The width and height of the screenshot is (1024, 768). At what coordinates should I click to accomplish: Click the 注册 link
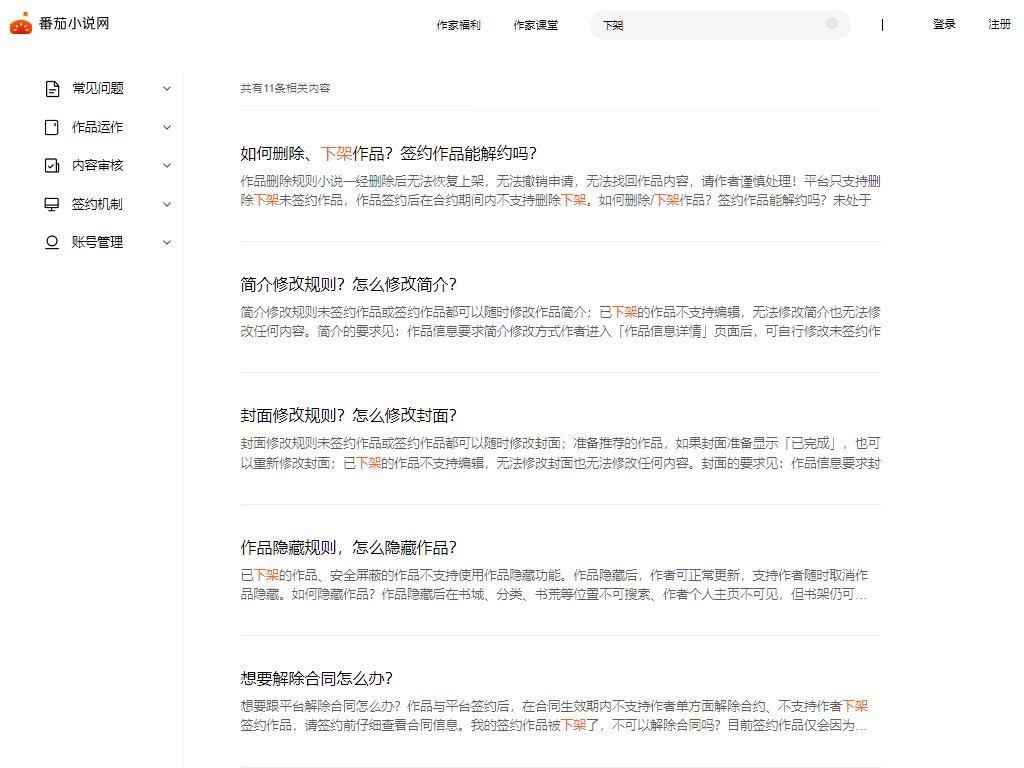click(x=999, y=24)
